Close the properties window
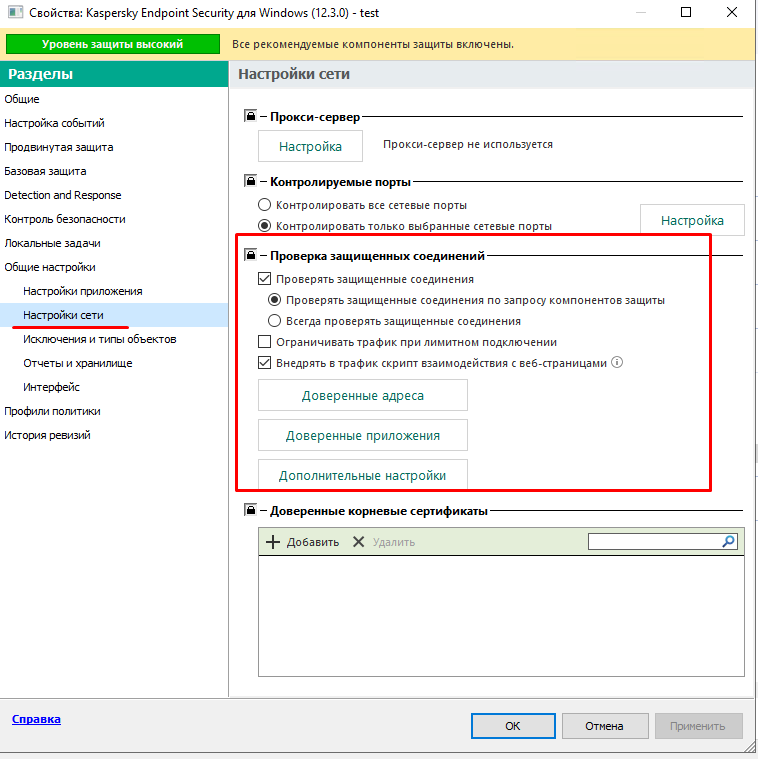The width and height of the screenshot is (758, 759). tap(732, 12)
